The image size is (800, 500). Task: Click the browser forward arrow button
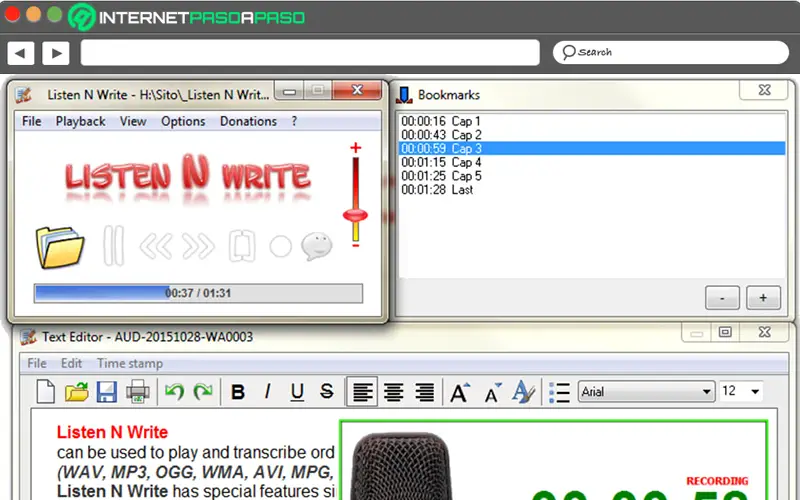(56, 53)
